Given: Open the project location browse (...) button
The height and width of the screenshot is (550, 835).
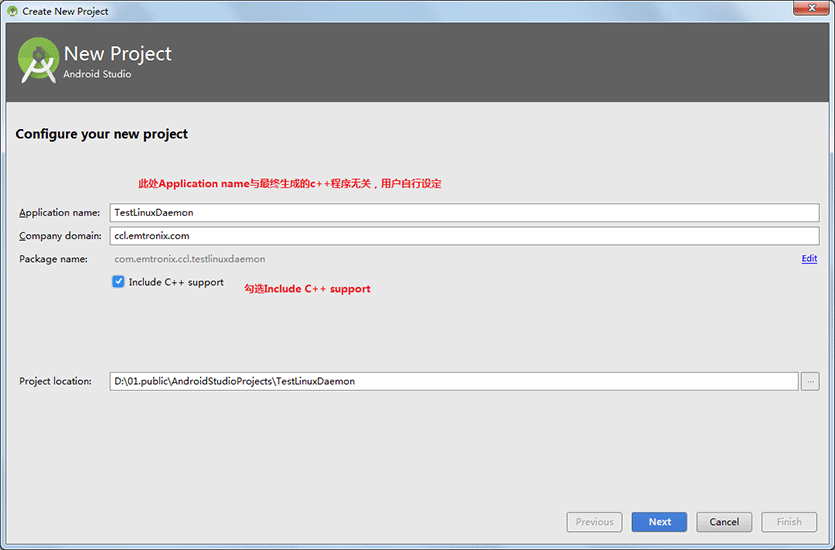Looking at the screenshot, I should point(810,381).
